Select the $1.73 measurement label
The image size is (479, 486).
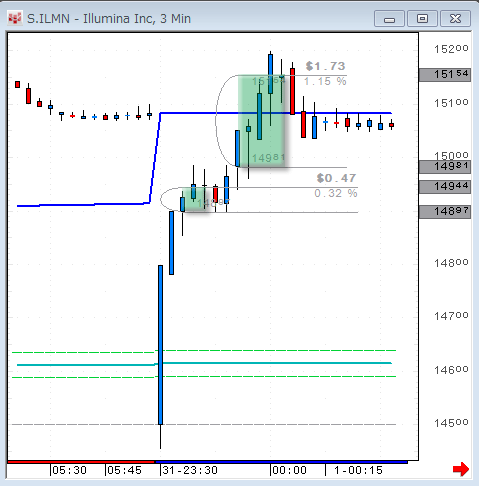[x=325, y=66]
